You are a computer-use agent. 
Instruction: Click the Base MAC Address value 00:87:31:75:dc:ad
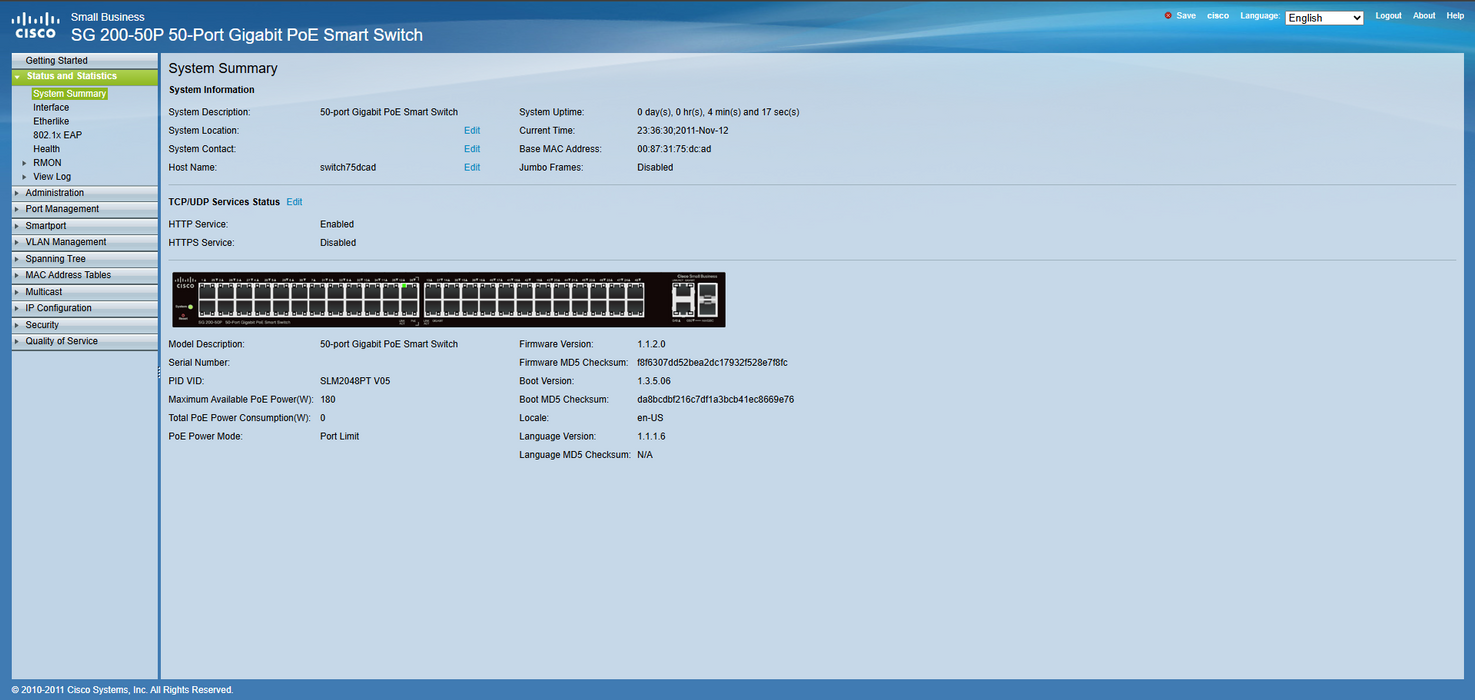(674, 149)
